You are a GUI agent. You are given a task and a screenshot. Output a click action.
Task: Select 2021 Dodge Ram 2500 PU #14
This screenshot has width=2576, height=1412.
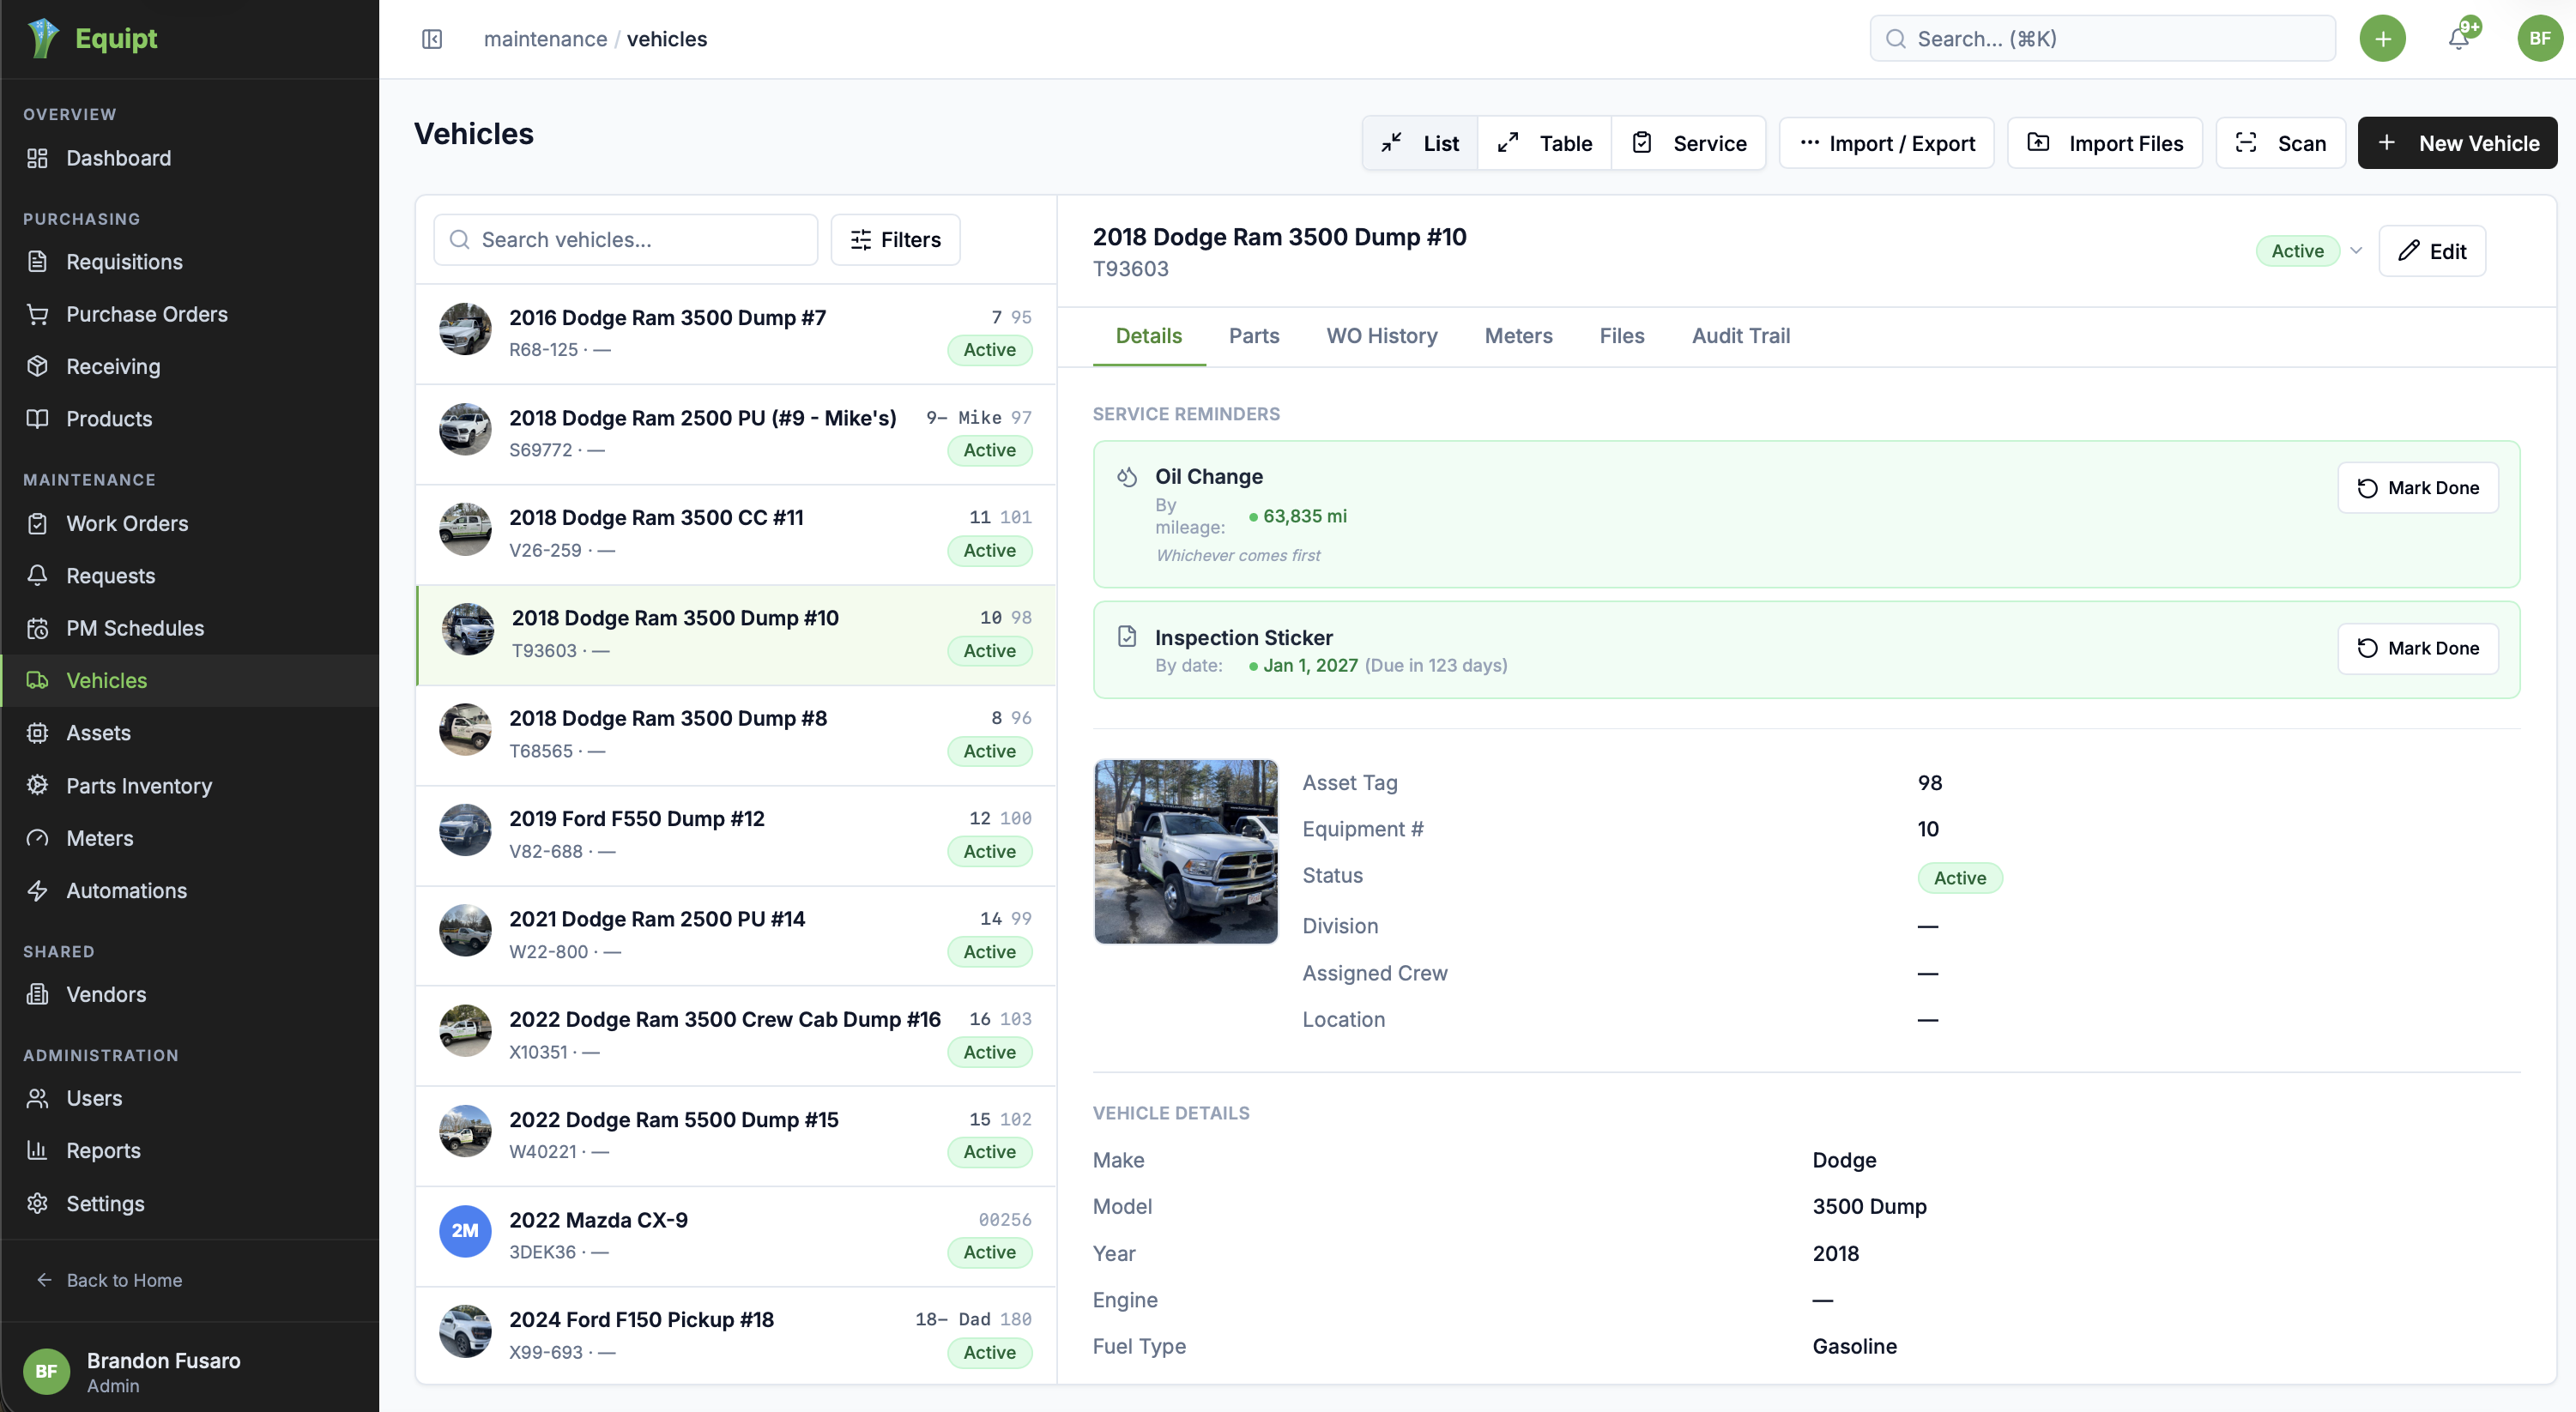coord(736,936)
